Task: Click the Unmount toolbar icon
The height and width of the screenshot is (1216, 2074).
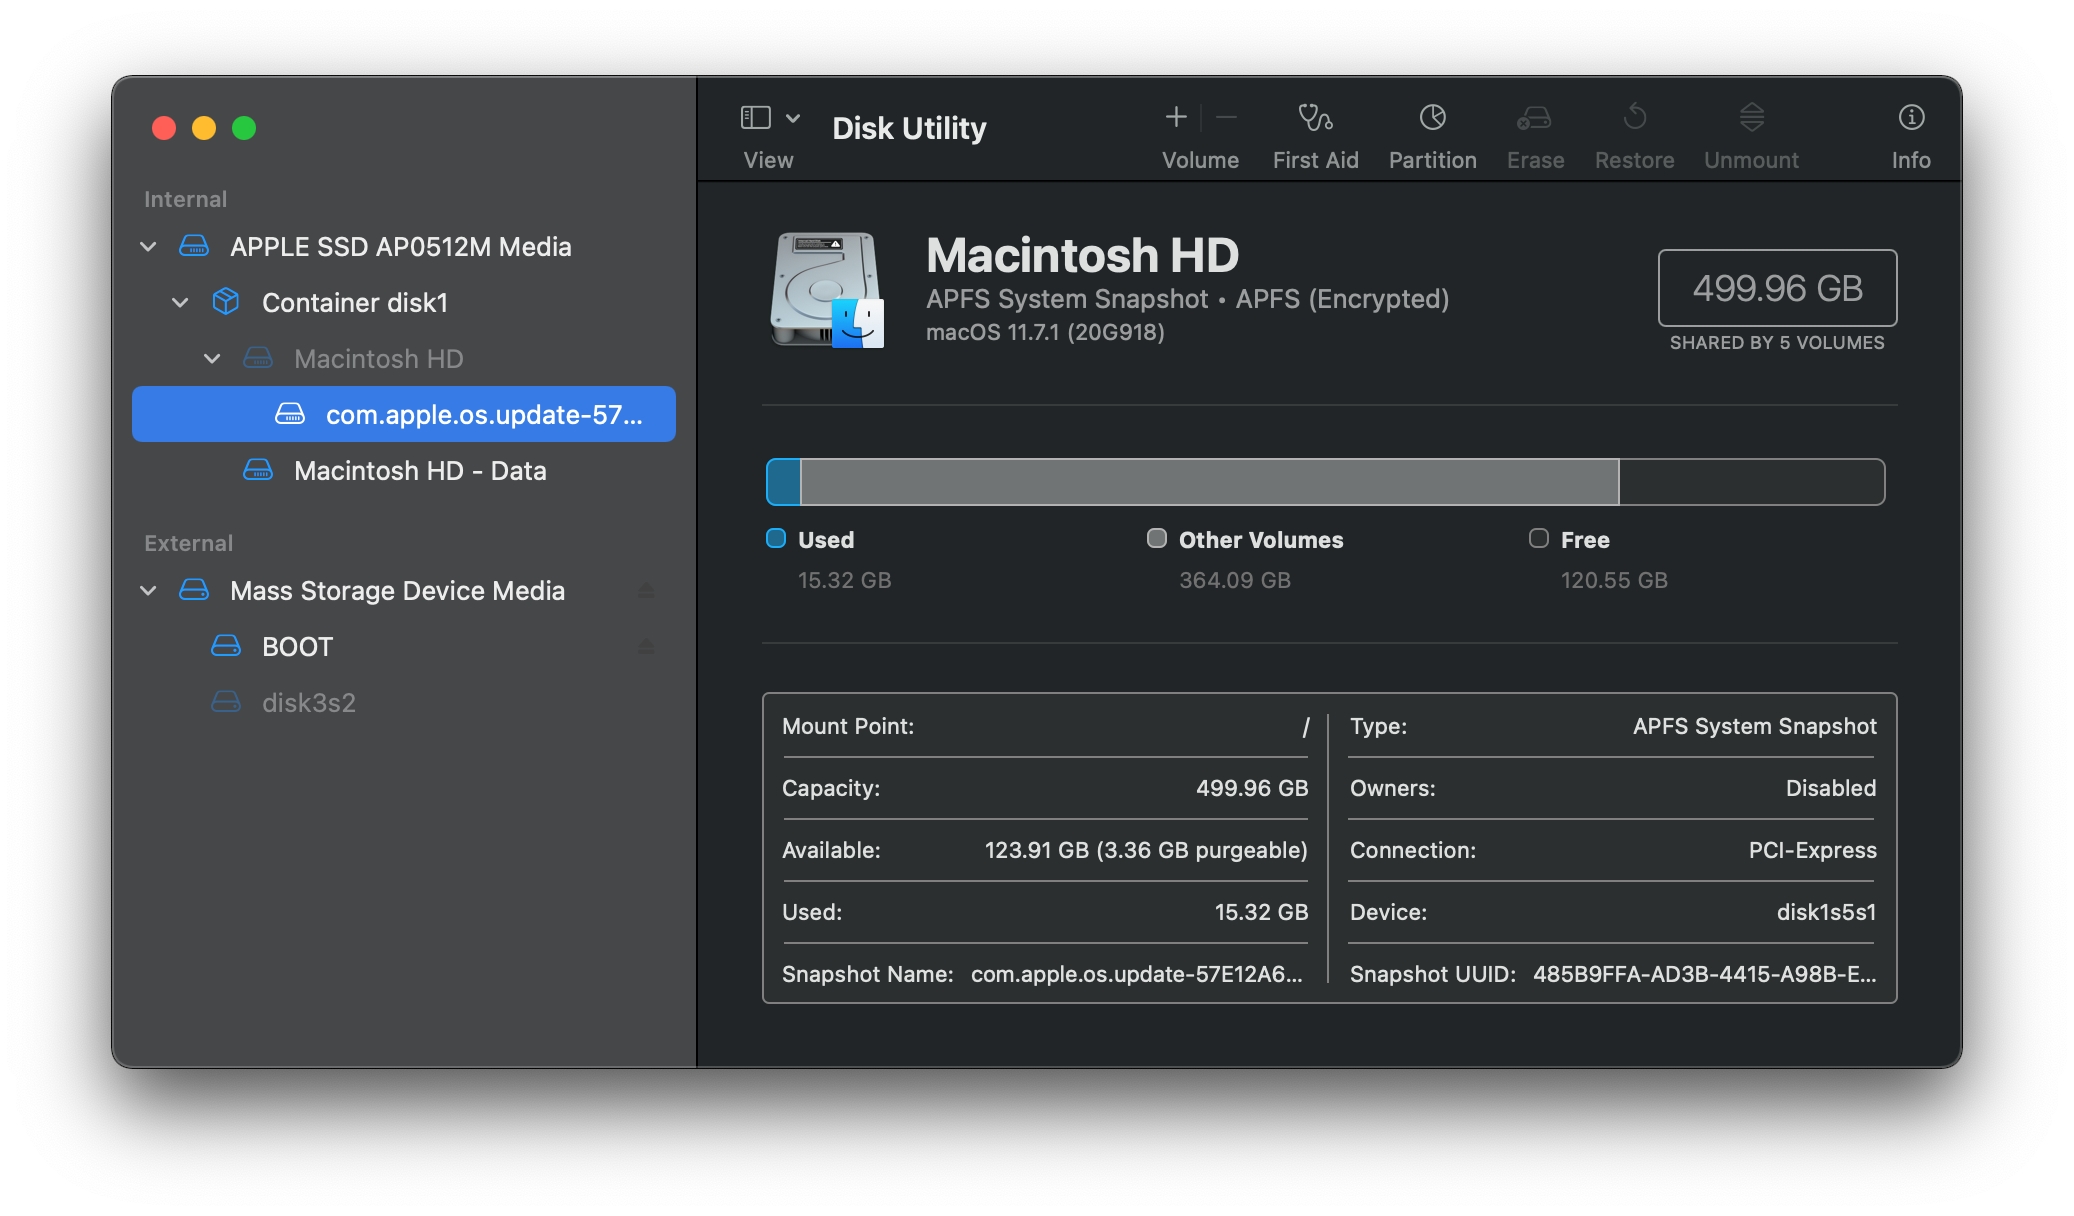Action: pos(1751,118)
